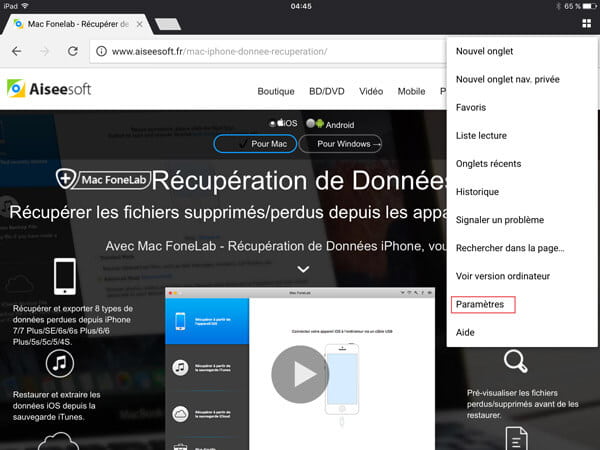Click the Récupération de Données heading

(x=299, y=180)
